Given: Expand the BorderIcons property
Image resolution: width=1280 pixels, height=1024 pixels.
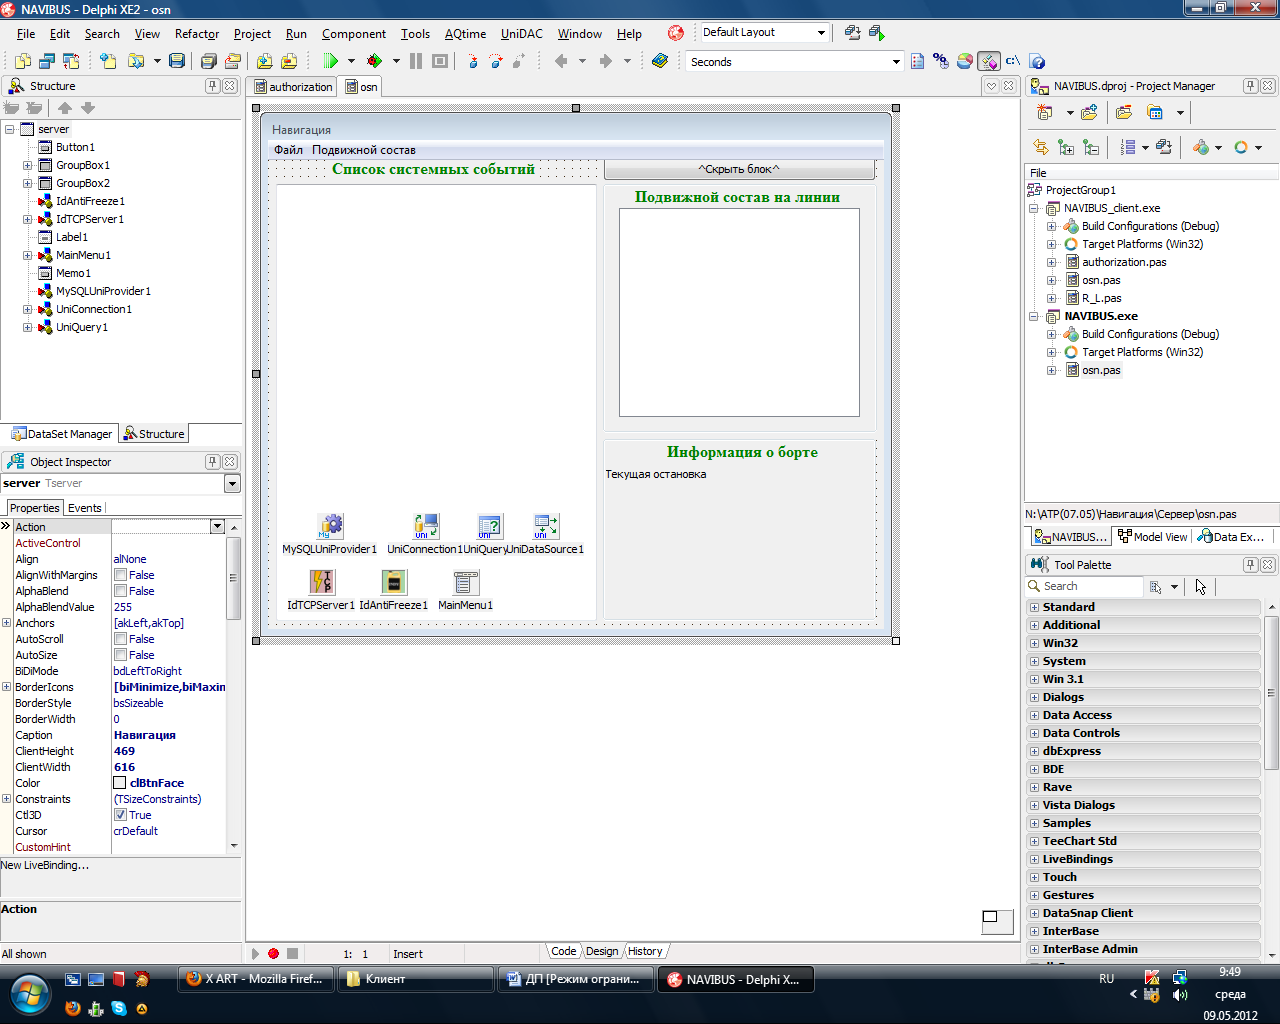Looking at the screenshot, I should coord(6,687).
